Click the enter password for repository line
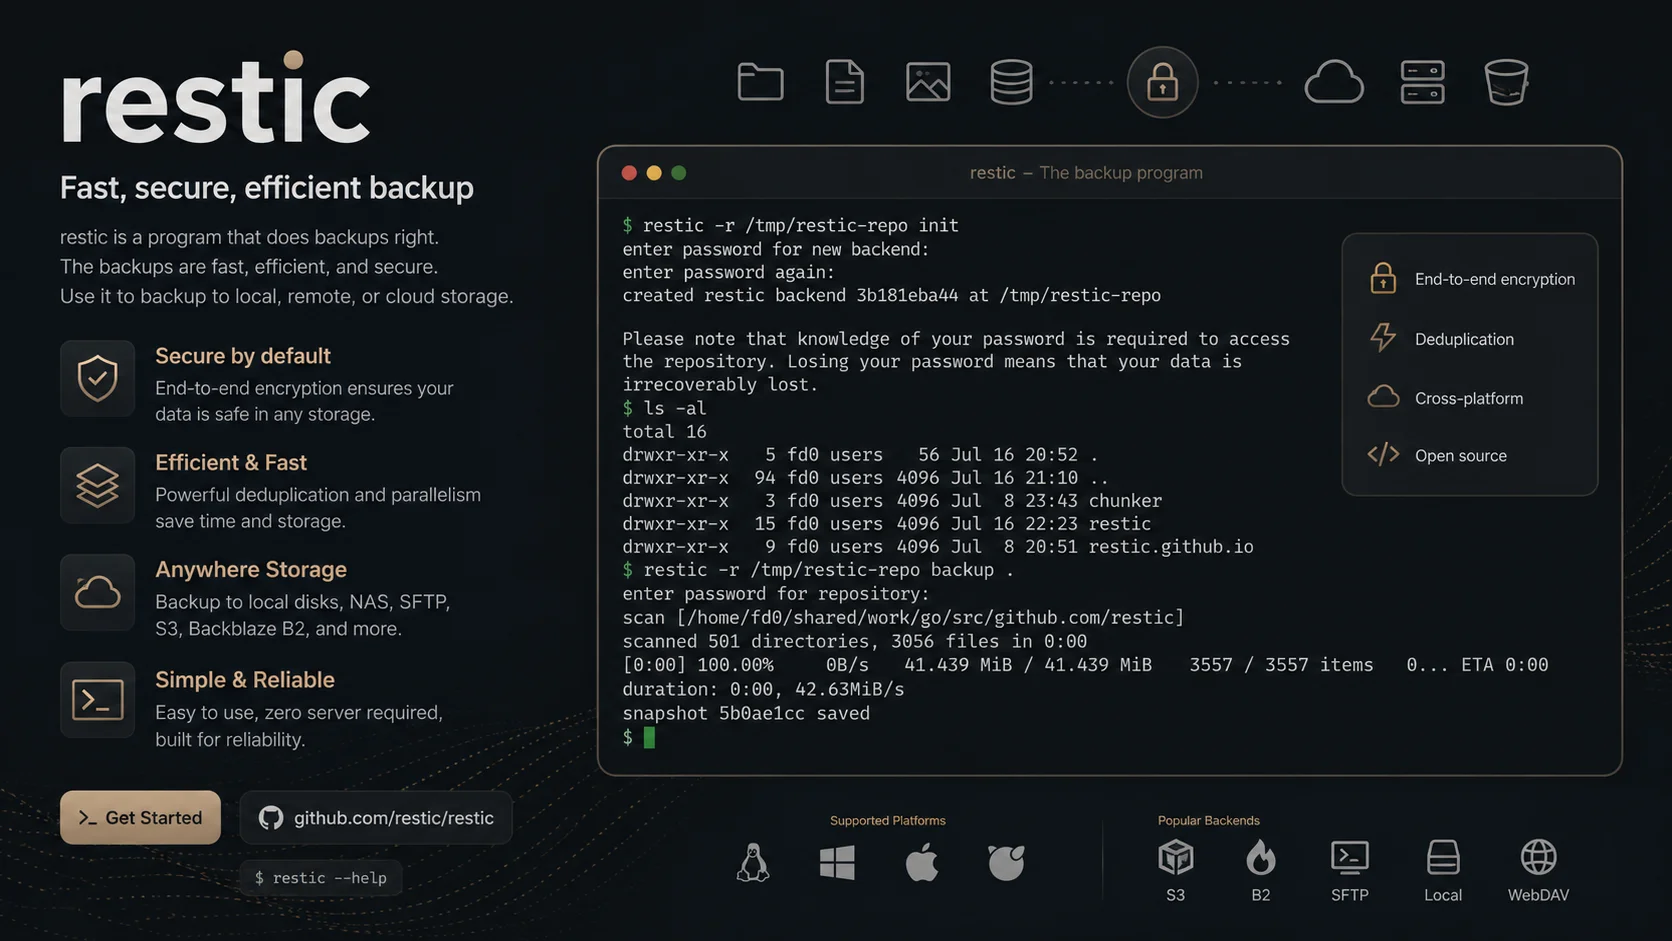The image size is (1672, 941). [776, 594]
